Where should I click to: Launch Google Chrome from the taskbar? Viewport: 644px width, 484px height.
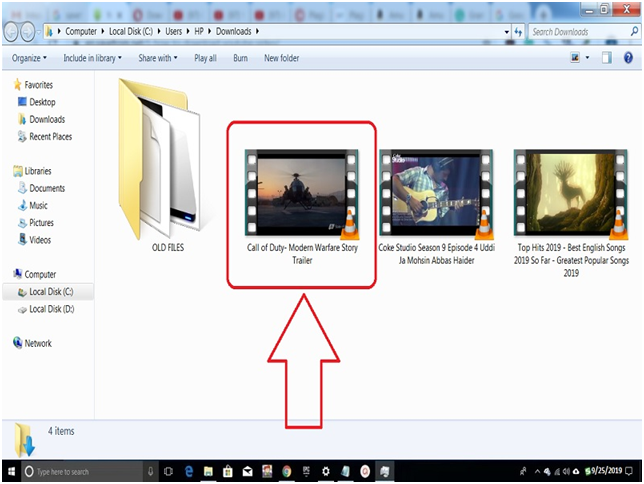pos(287,471)
